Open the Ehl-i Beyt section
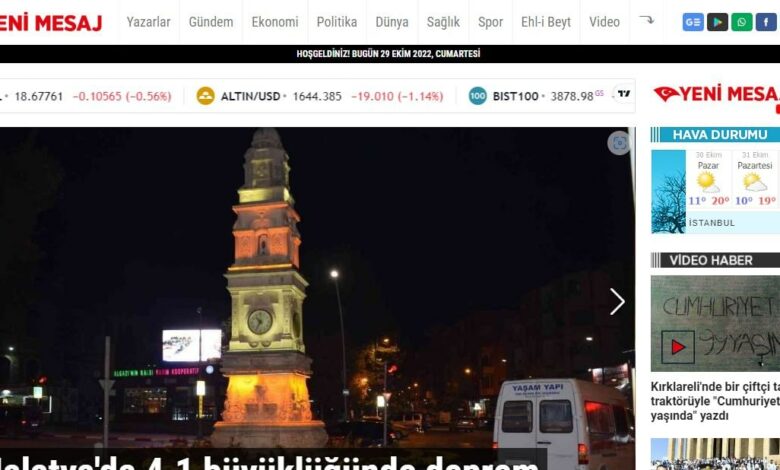Image resolution: width=780 pixels, height=470 pixels. 546,22
